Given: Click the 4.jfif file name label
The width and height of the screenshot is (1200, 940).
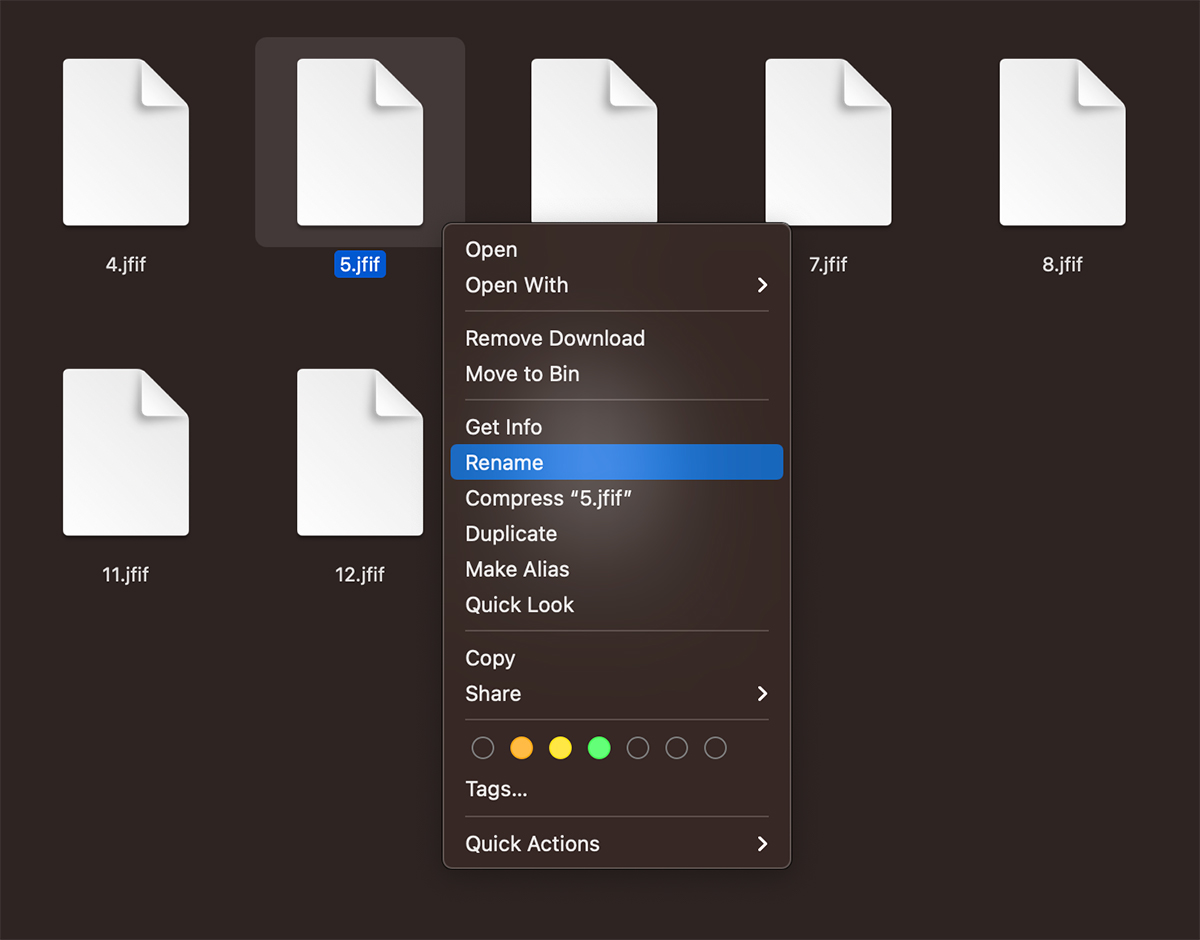Looking at the screenshot, I should [126, 265].
